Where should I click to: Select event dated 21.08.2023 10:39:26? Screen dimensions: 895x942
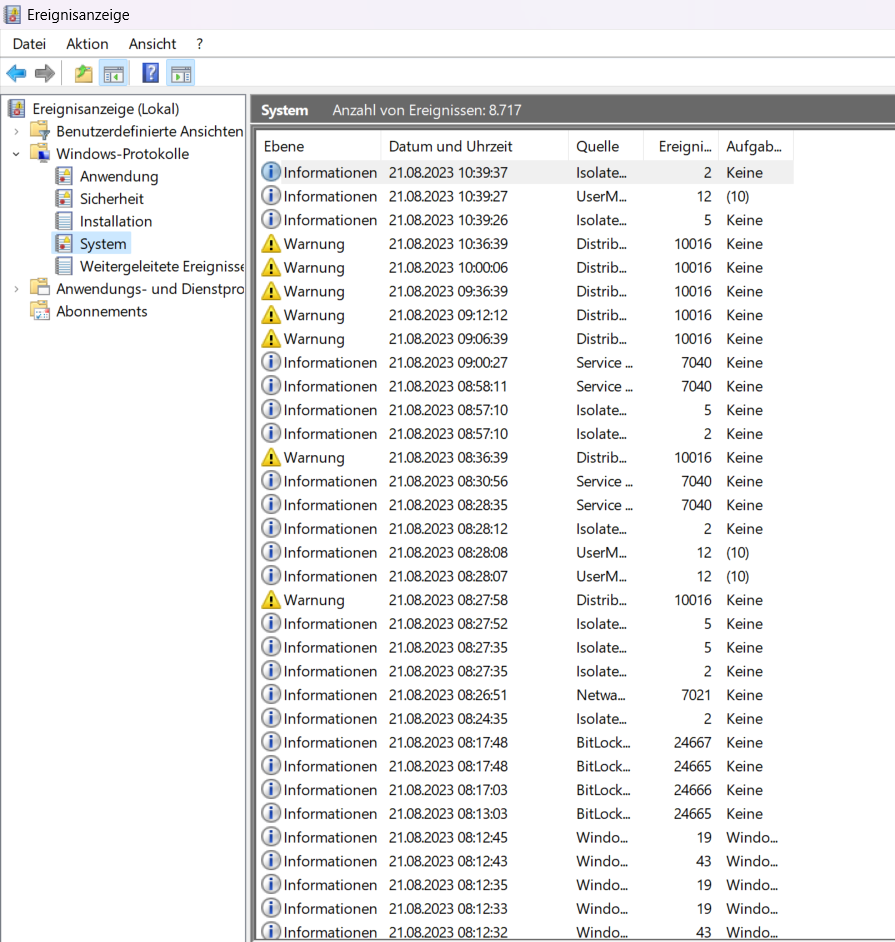tap(526, 220)
